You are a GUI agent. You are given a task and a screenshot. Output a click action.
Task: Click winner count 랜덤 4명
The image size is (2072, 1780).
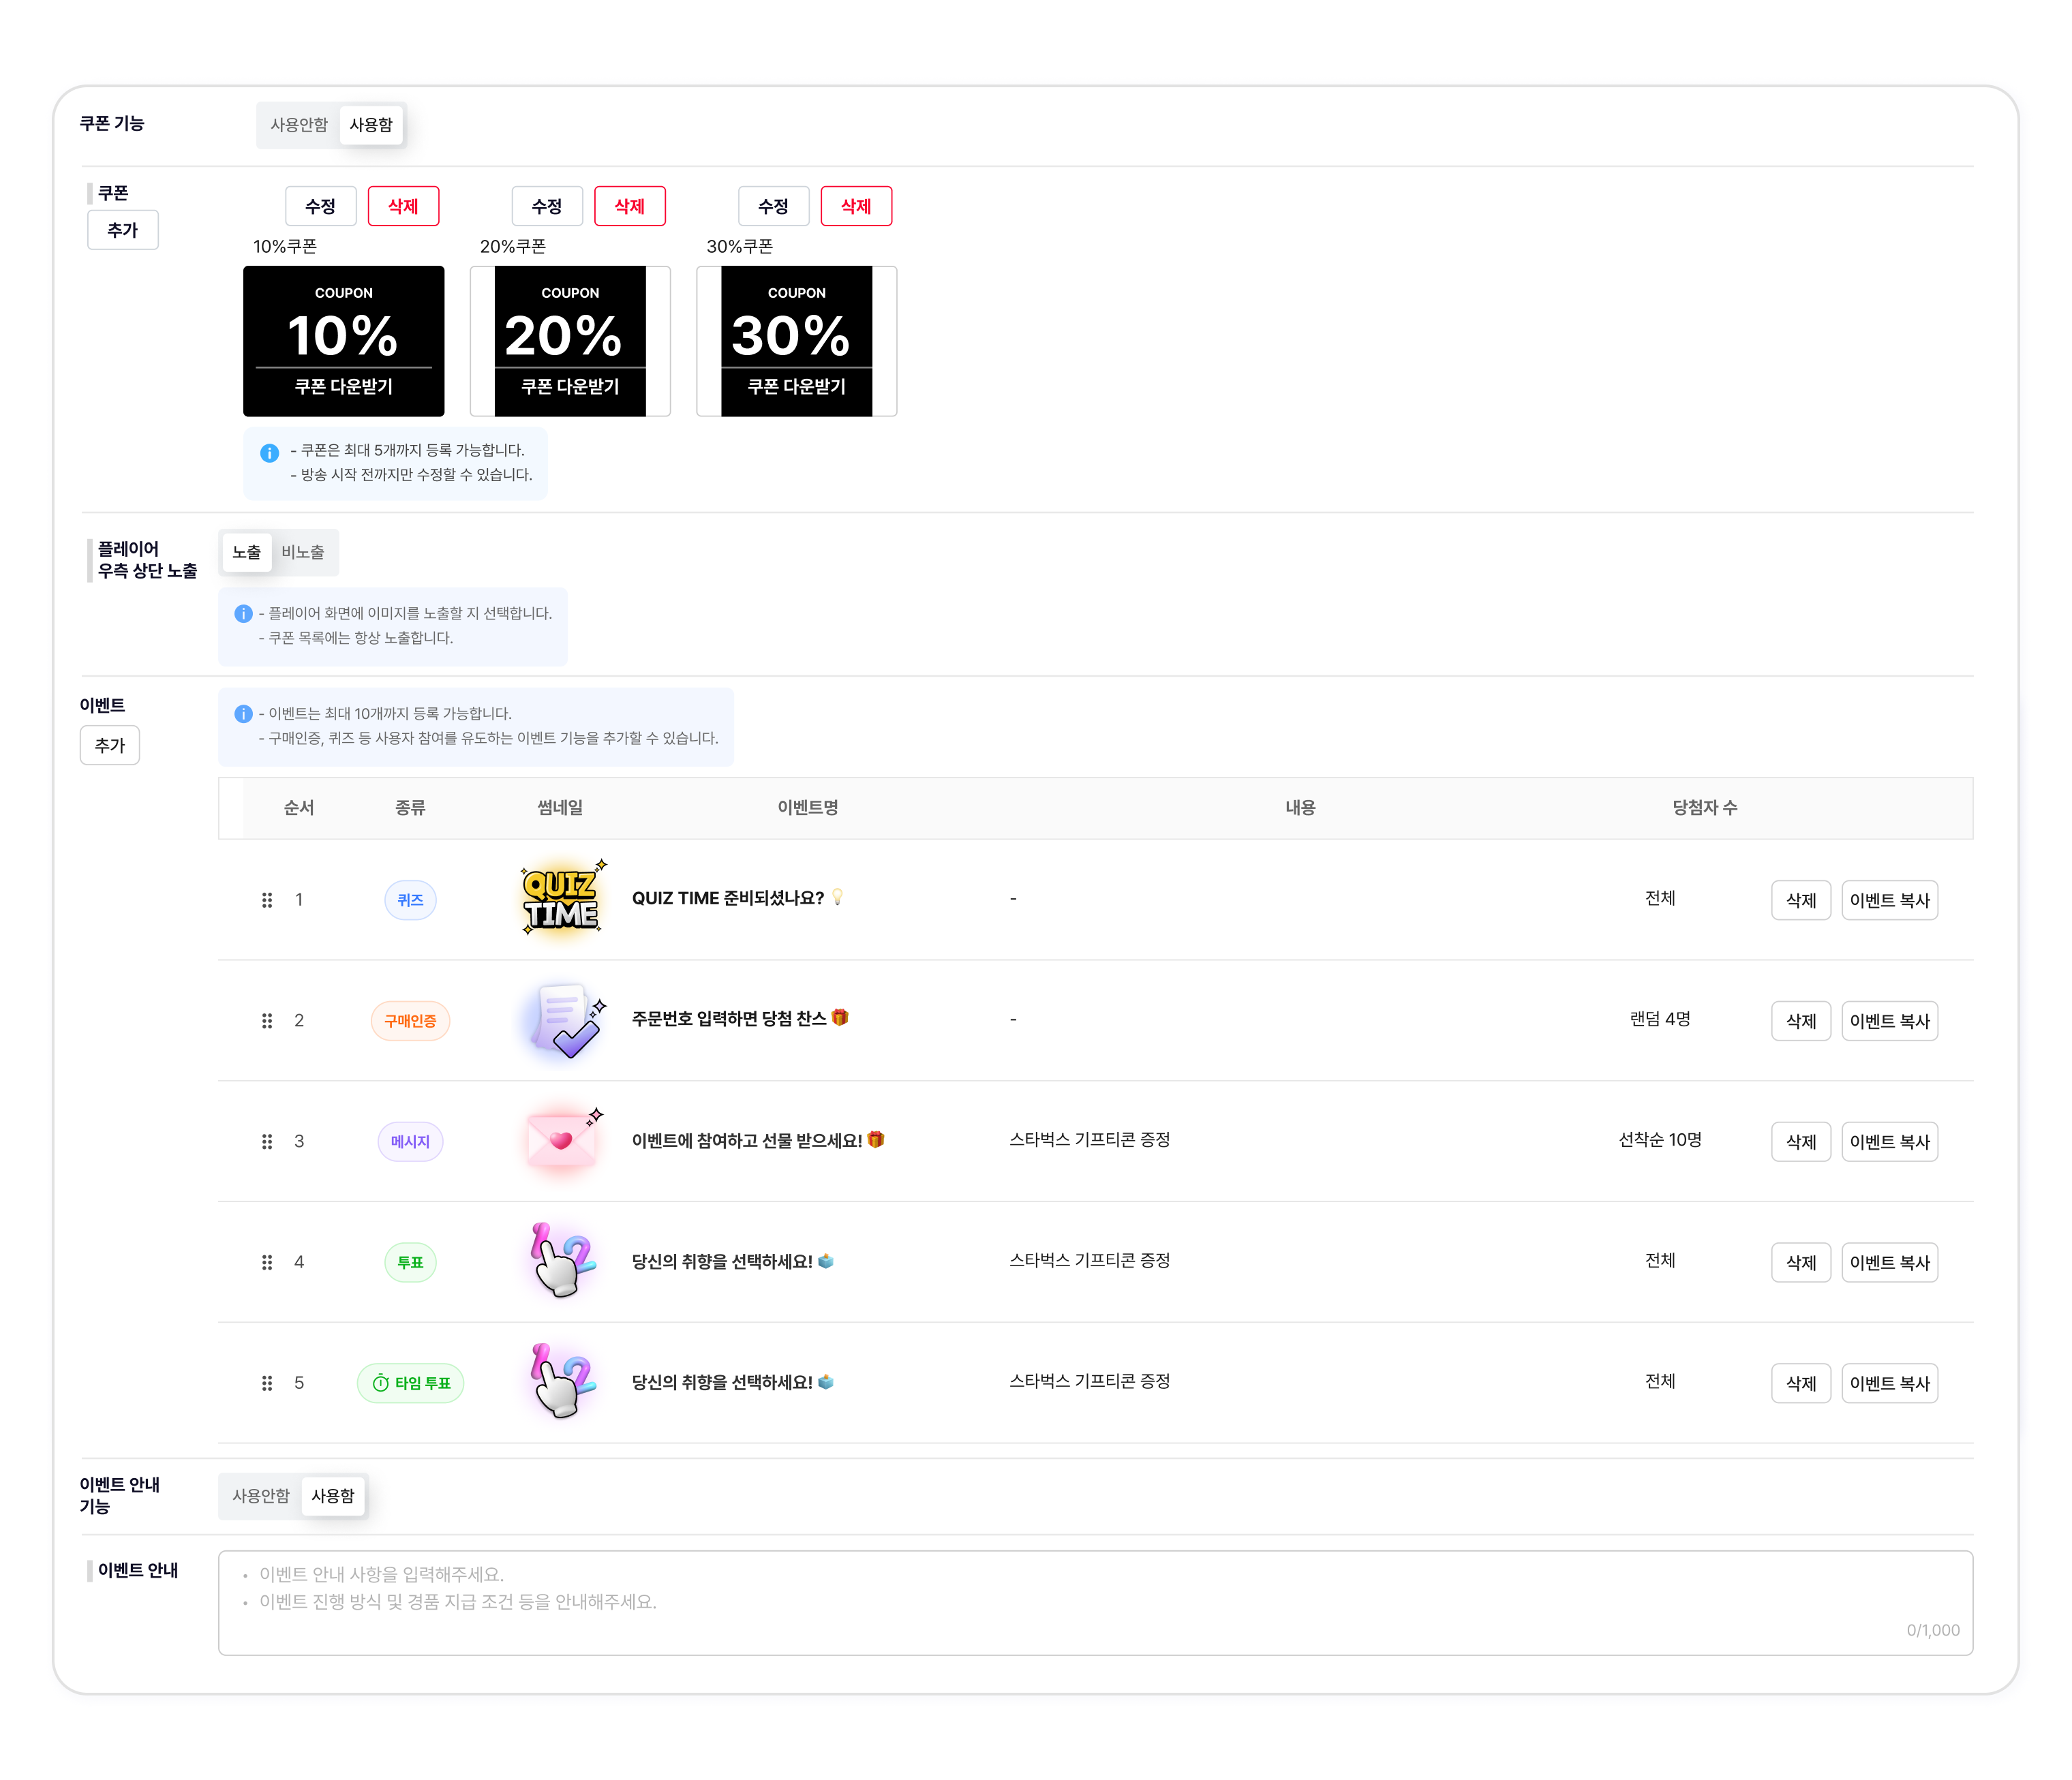[1660, 1019]
